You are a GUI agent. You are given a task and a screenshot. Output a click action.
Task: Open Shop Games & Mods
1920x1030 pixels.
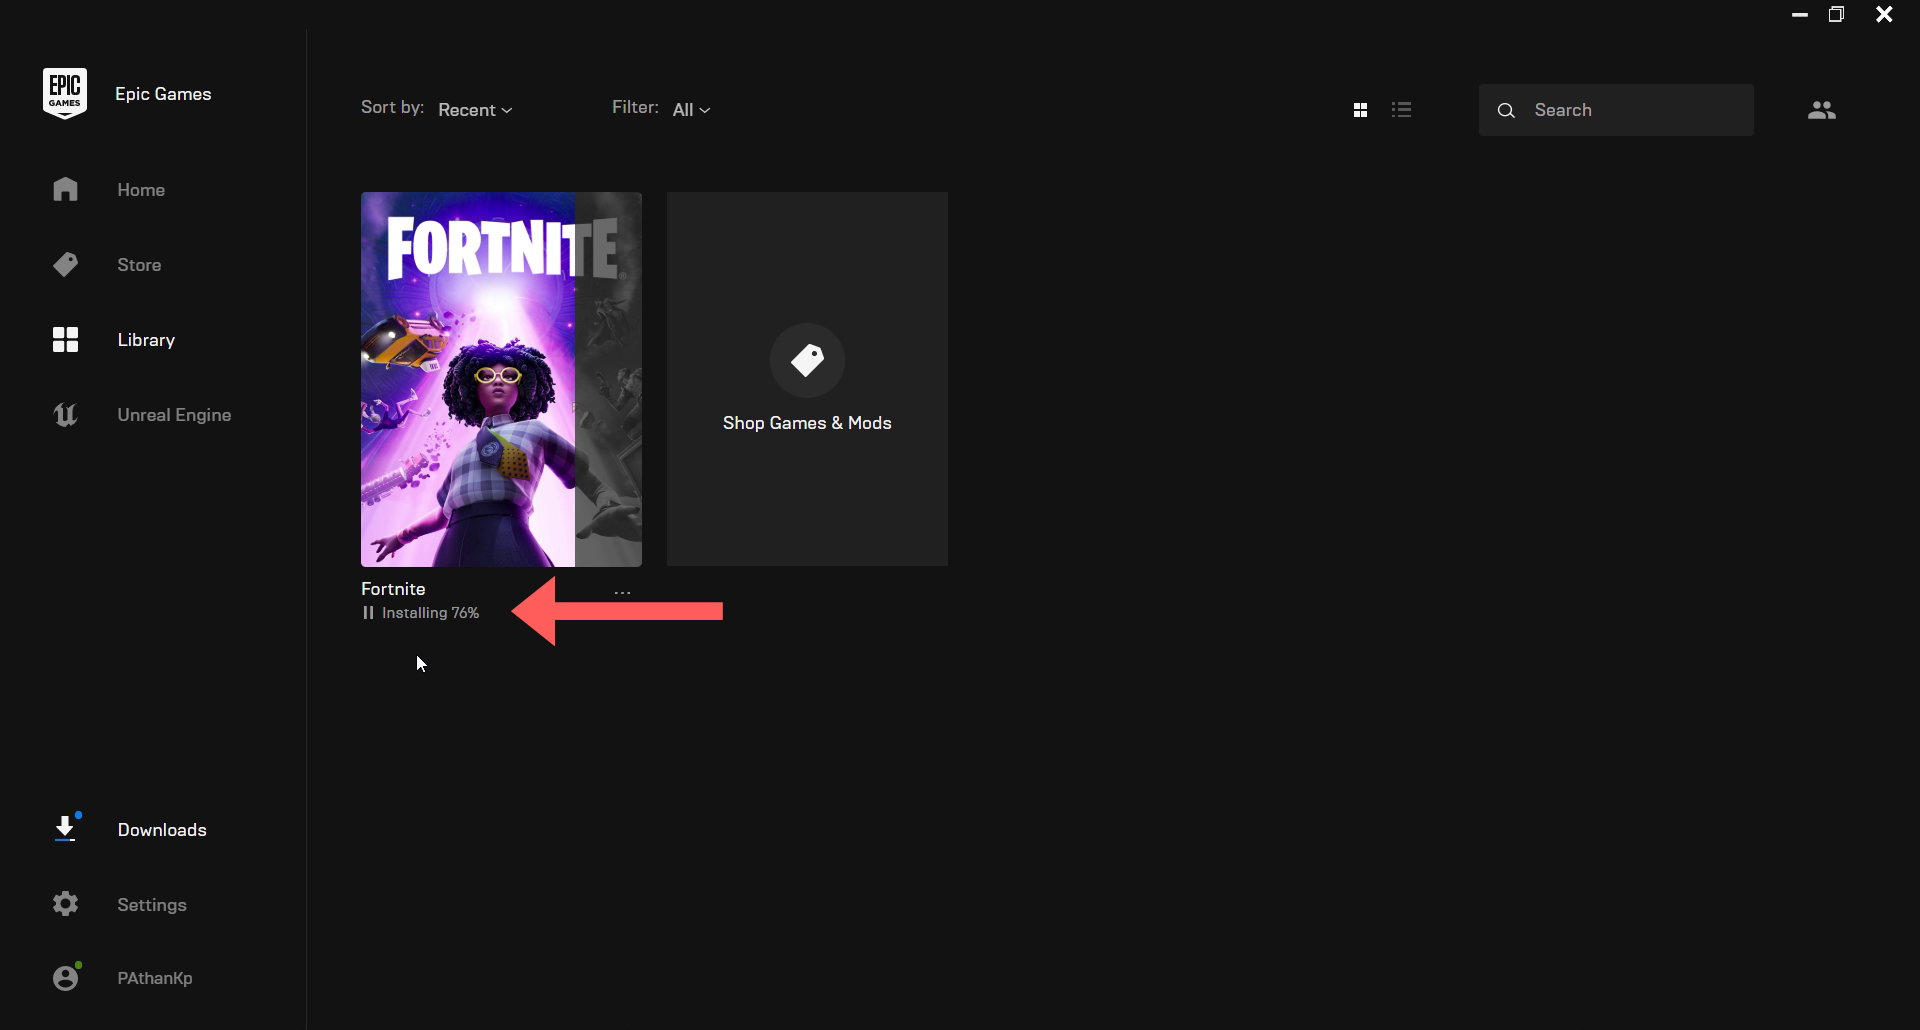807,379
